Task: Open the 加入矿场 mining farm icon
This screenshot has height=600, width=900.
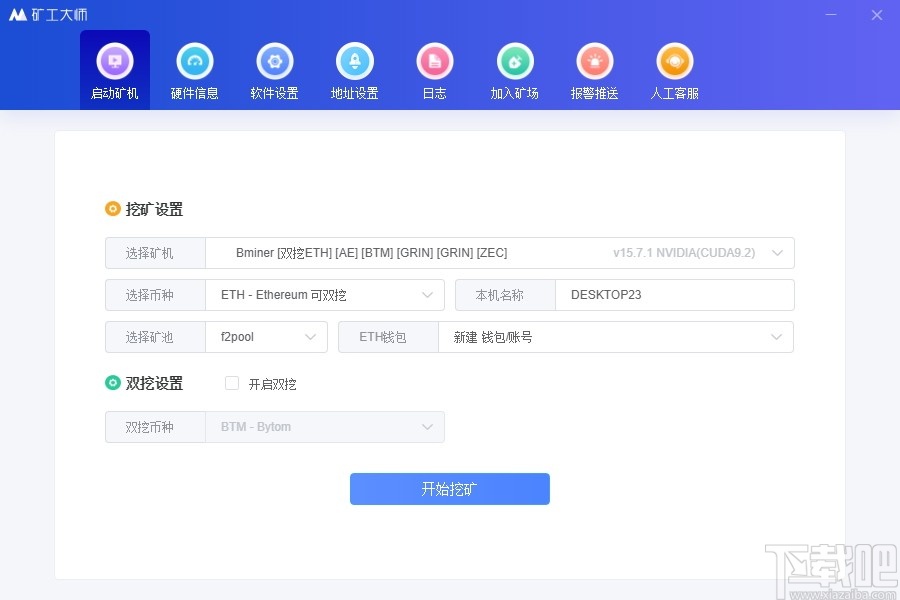Action: pyautogui.click(x=514, y=61)
